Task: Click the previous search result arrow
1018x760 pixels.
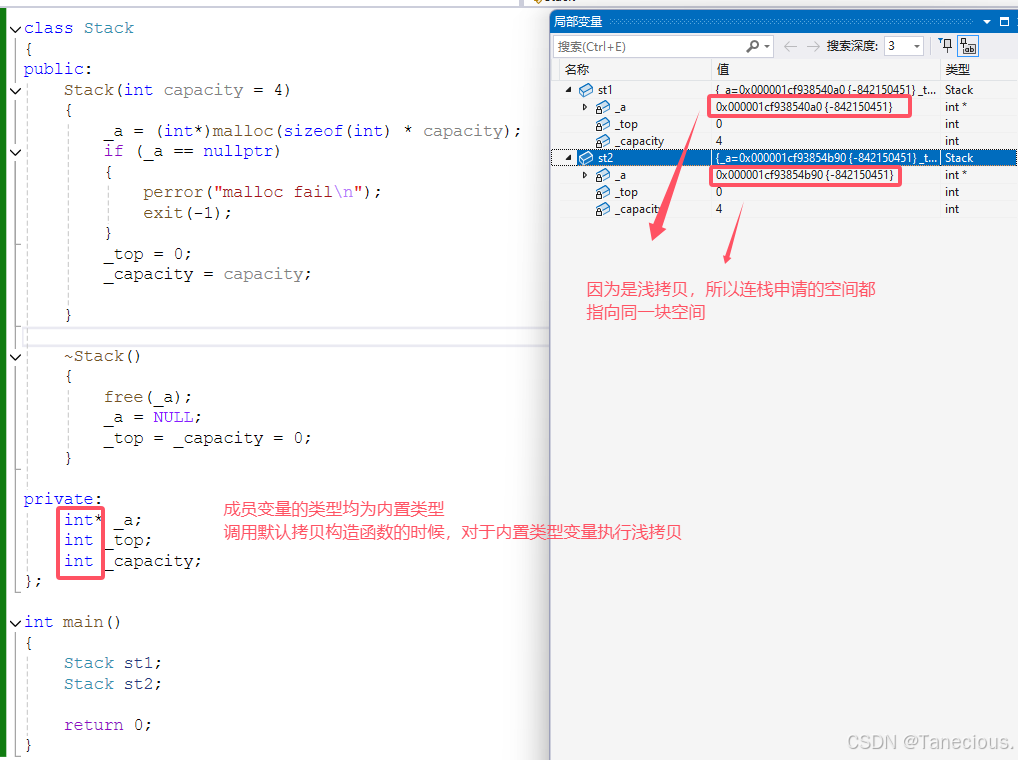Action: [x=790, y=46]
